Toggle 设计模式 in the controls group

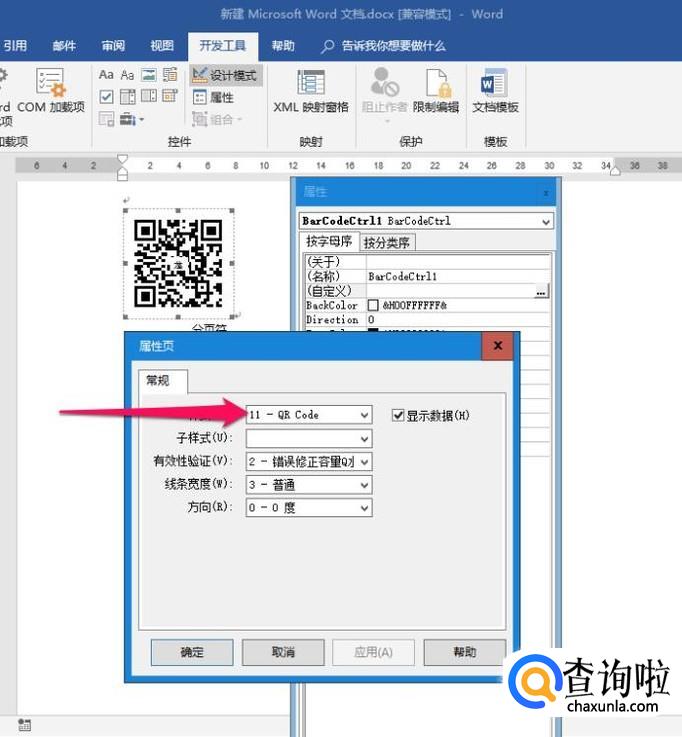(x=225, y=75)
